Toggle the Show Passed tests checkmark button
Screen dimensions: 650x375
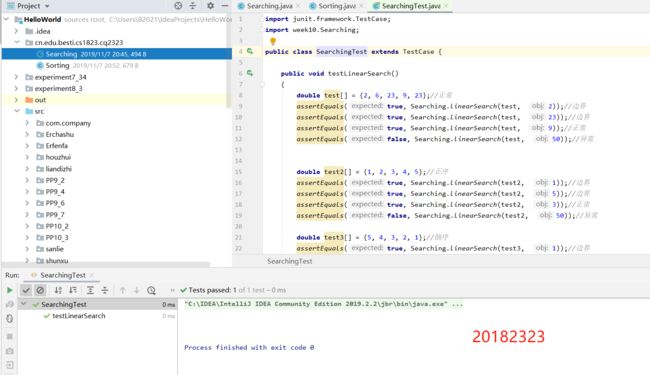point(26,290)
